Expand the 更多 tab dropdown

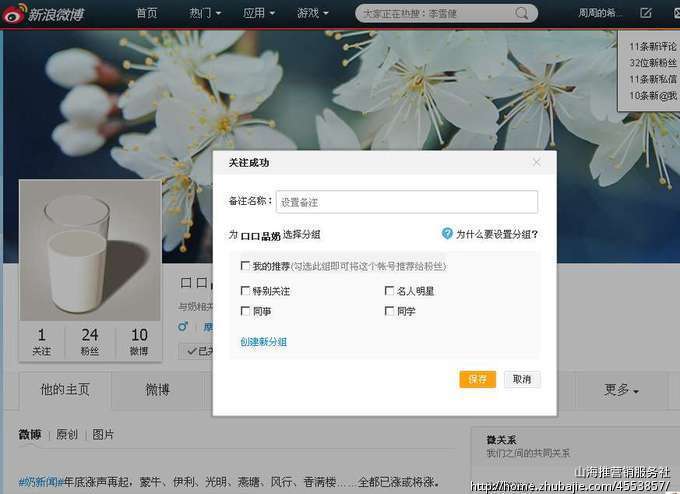coord(621,390)
